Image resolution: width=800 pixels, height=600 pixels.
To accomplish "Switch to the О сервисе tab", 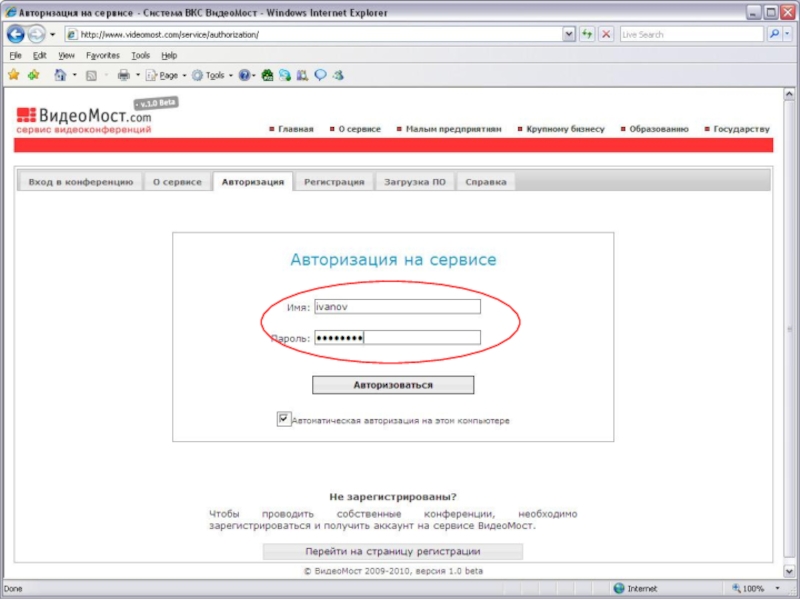I will point(177,182).
